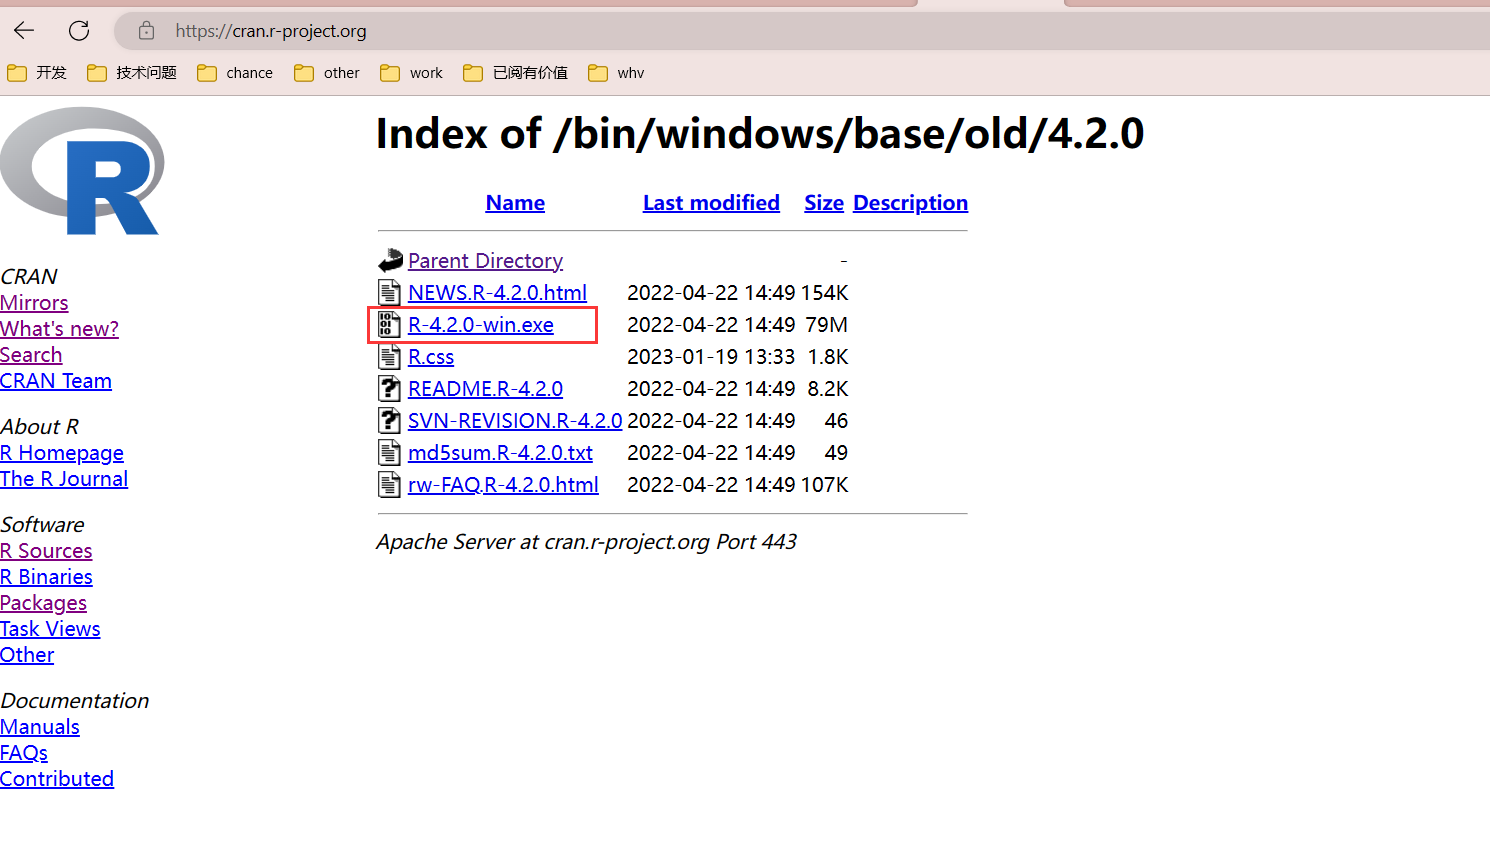This screenshot has height=856, width=1490.
Task: Open the Other software link
Action: click(27, 655)
